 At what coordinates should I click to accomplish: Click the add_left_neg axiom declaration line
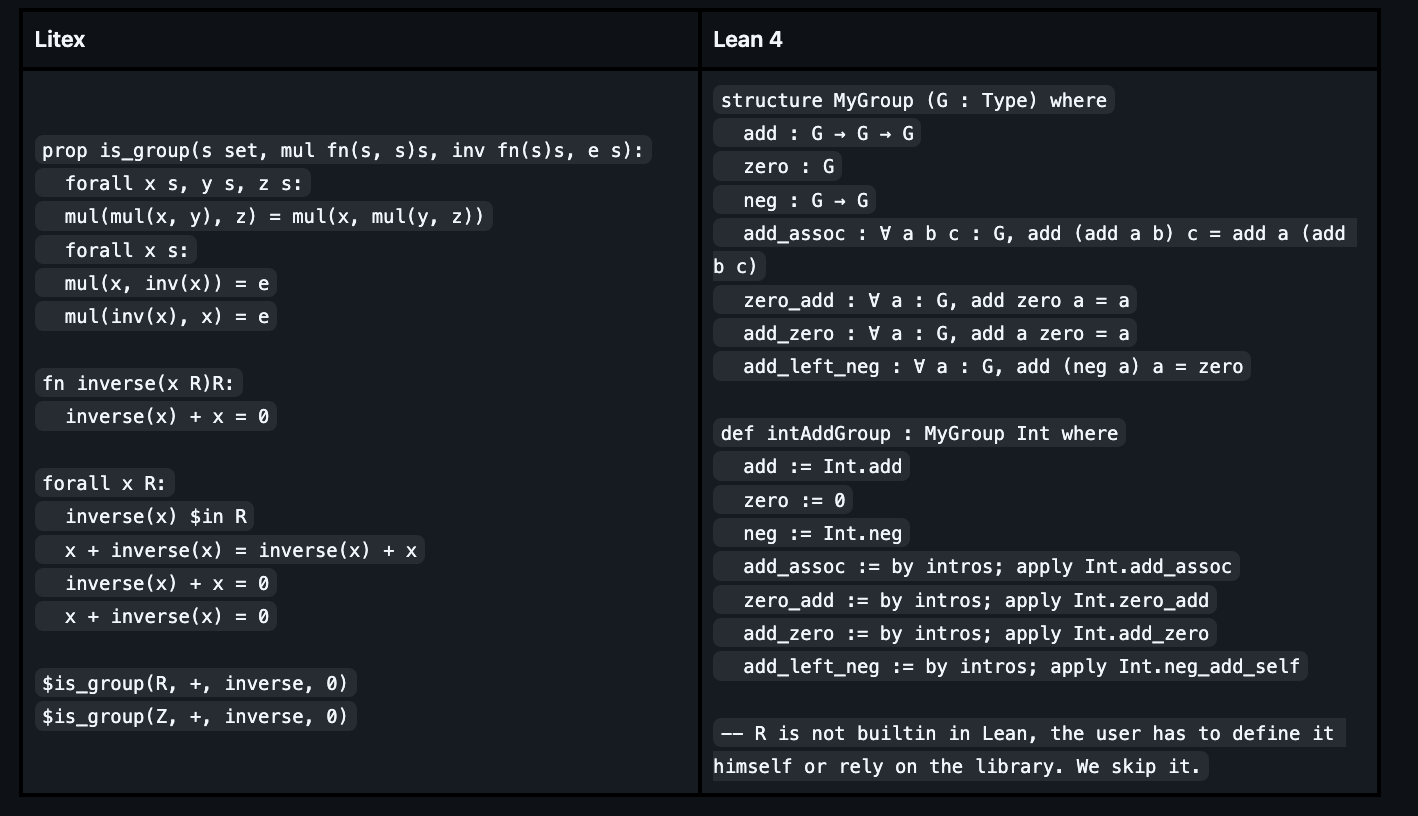point(982,367)
